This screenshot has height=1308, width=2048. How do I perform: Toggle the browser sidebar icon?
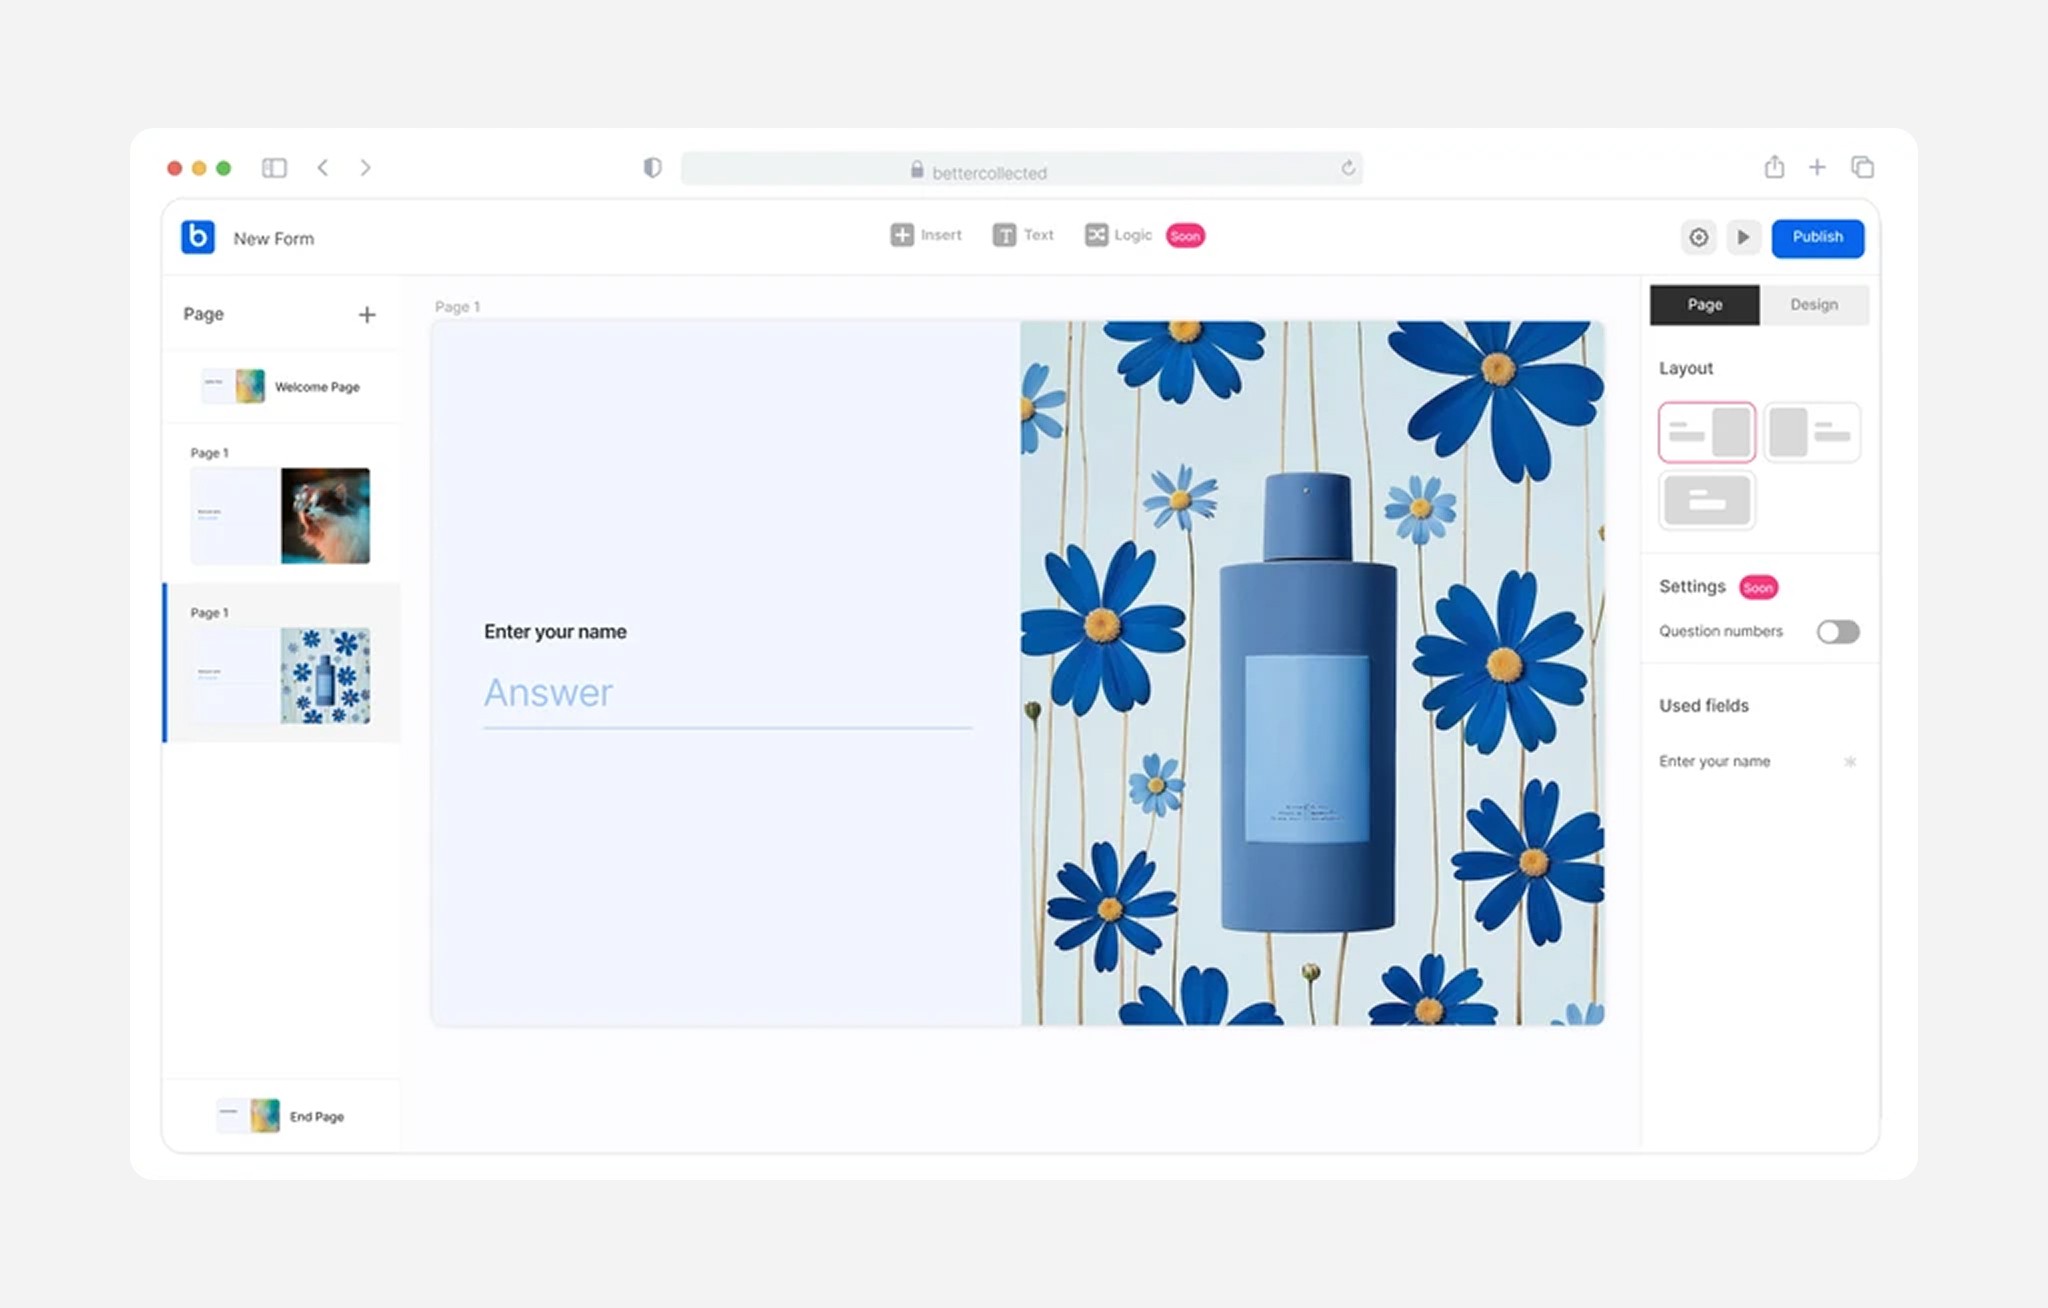[x=274, y=168]
